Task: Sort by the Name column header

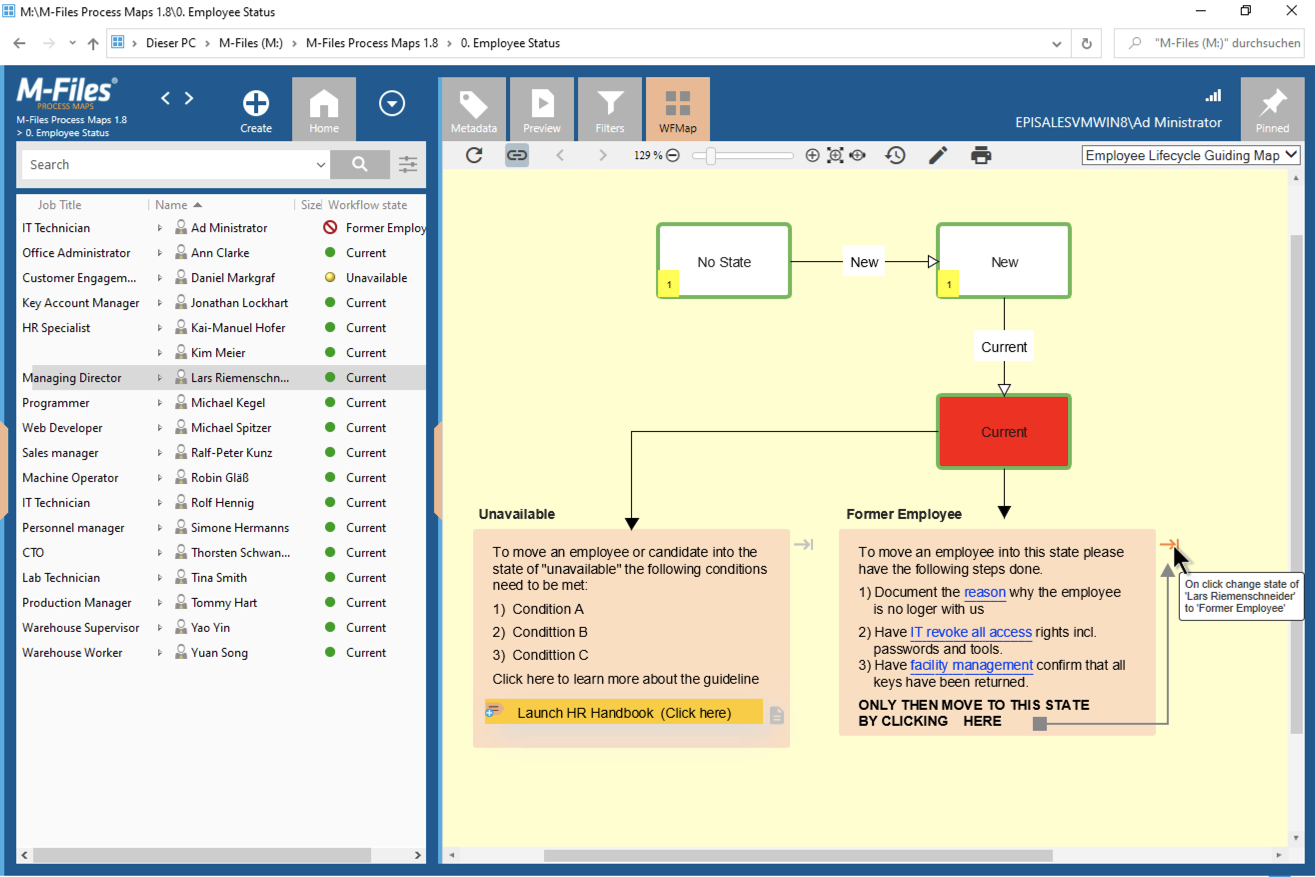Action: click(x=172, y=205)
